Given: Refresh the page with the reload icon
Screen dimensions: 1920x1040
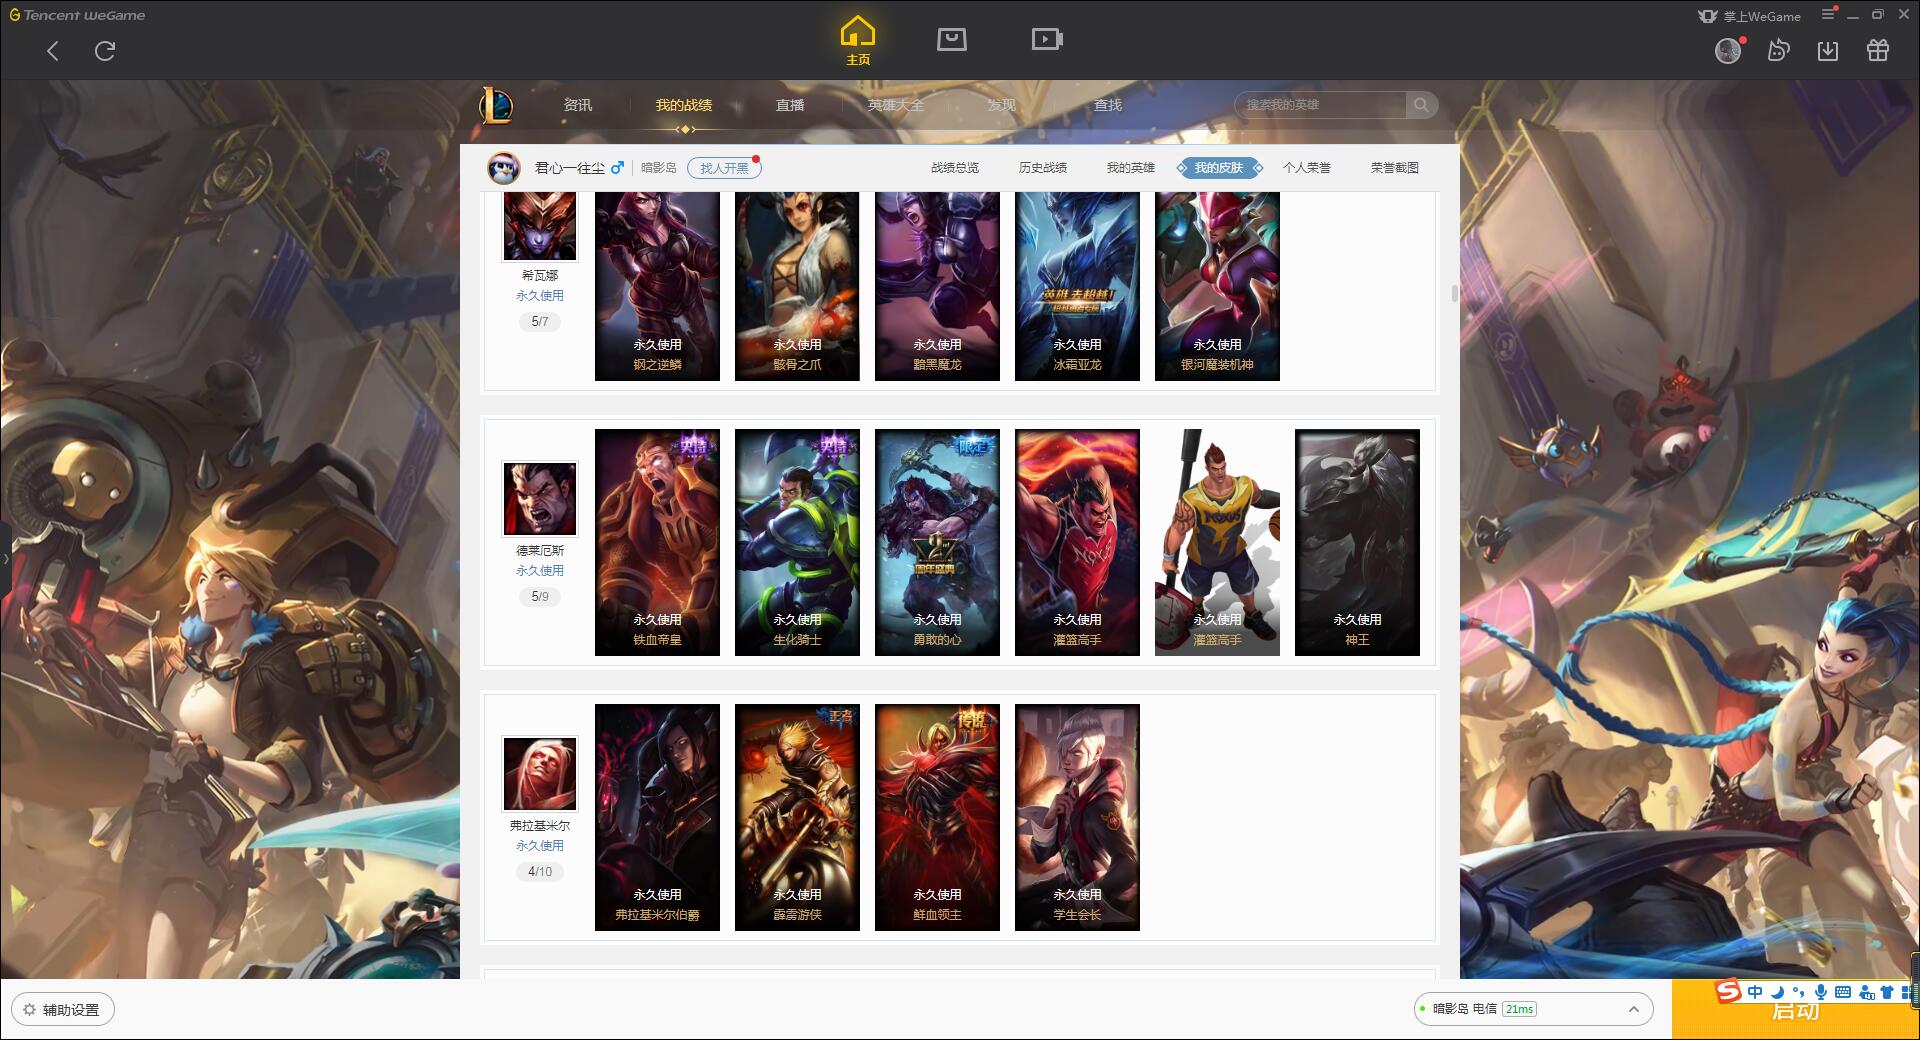Looking at the screenshot, I should pyautogui.click(x=105, y=51).
